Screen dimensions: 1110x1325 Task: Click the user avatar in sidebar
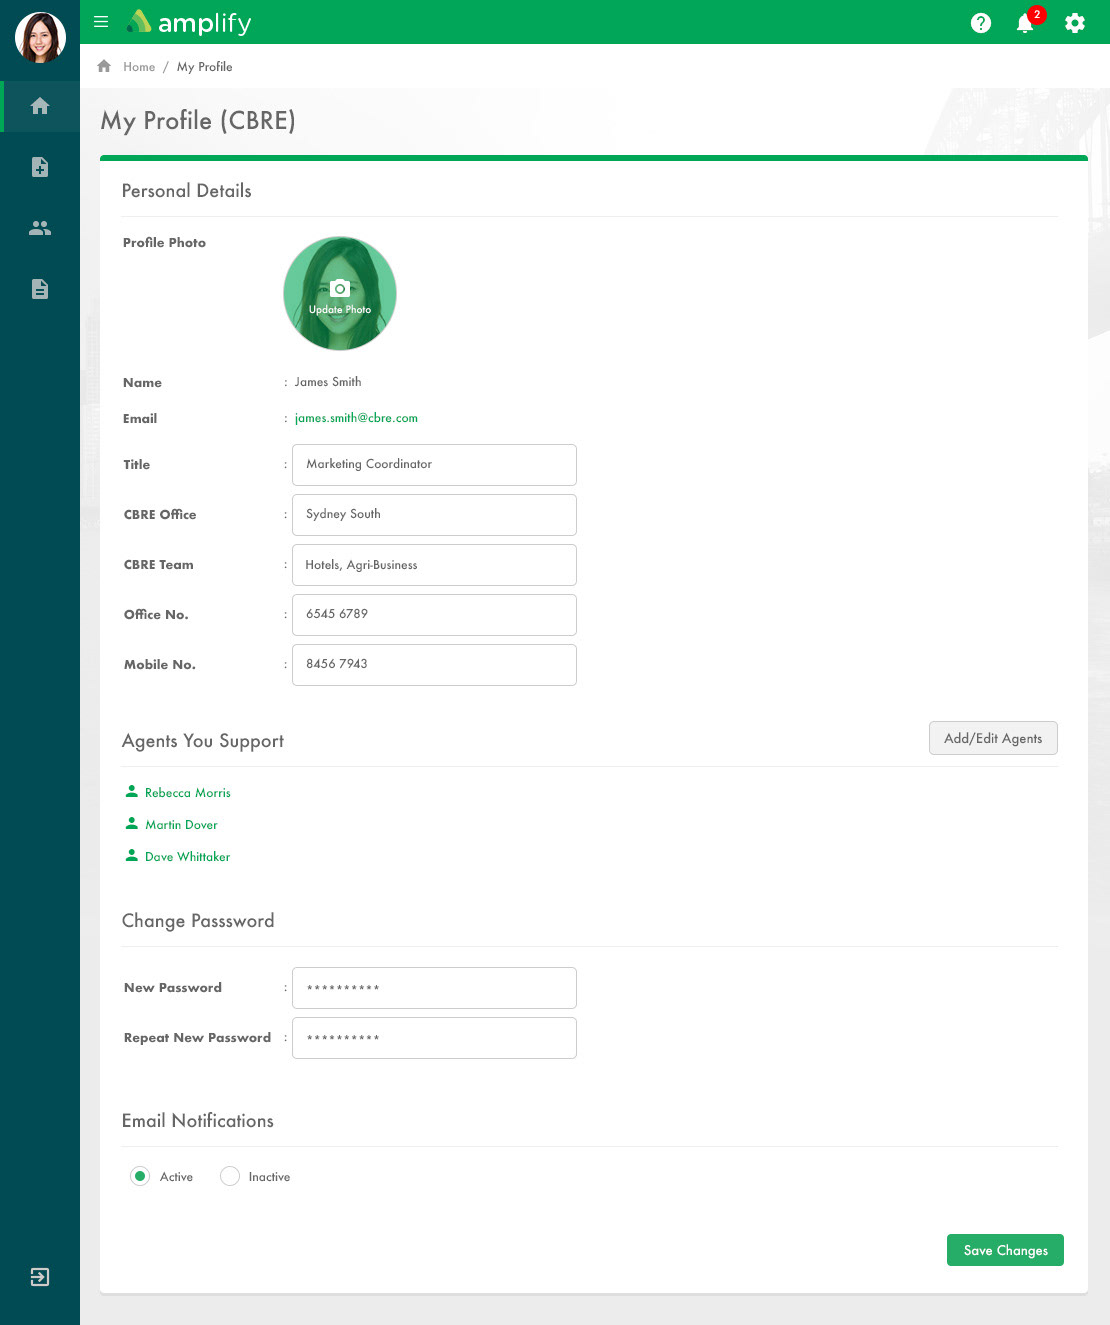tap(40, 37)
